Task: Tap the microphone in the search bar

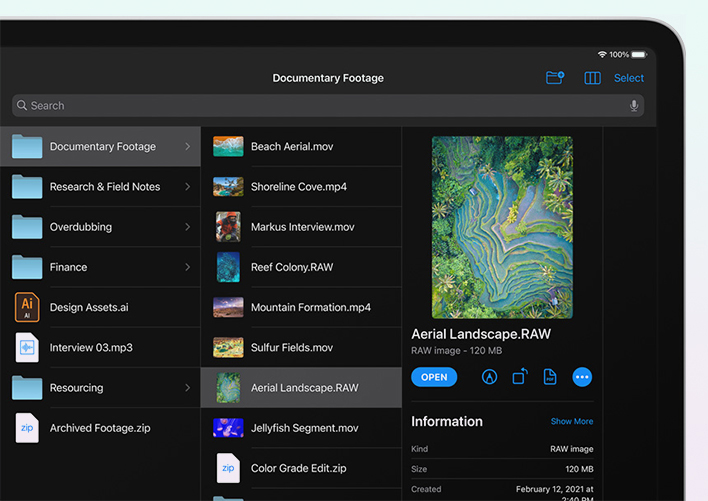Action: pyautogui.click(x=634, y=106)
